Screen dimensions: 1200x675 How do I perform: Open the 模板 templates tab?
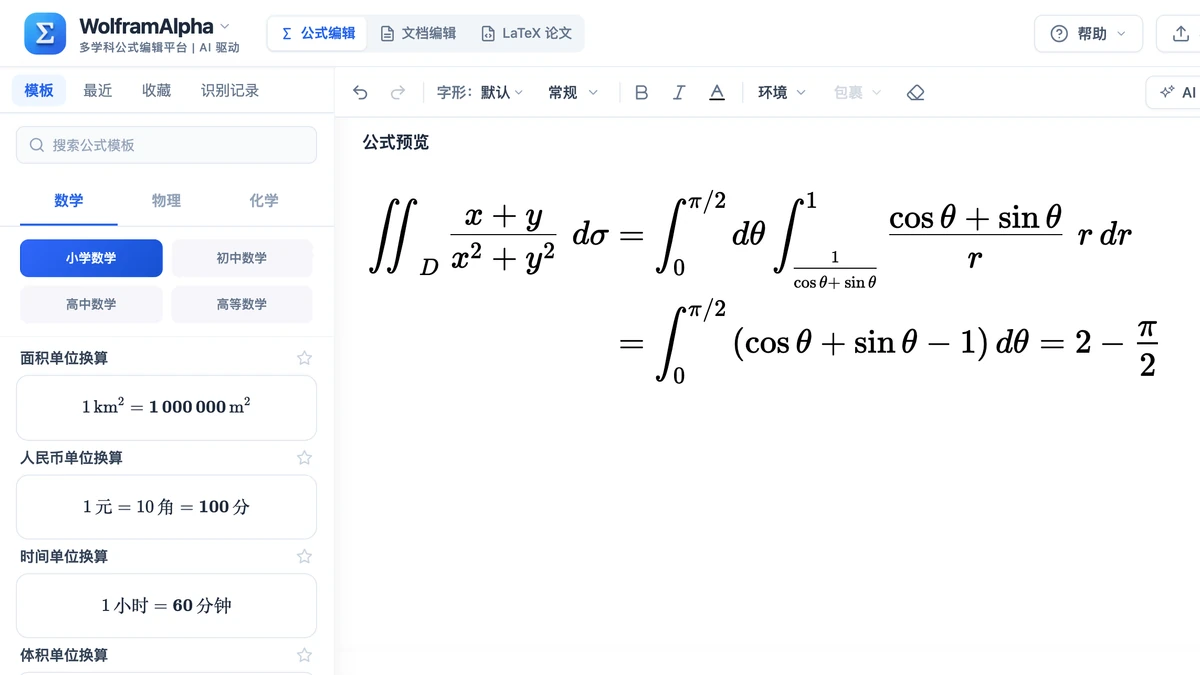point(39,90)
